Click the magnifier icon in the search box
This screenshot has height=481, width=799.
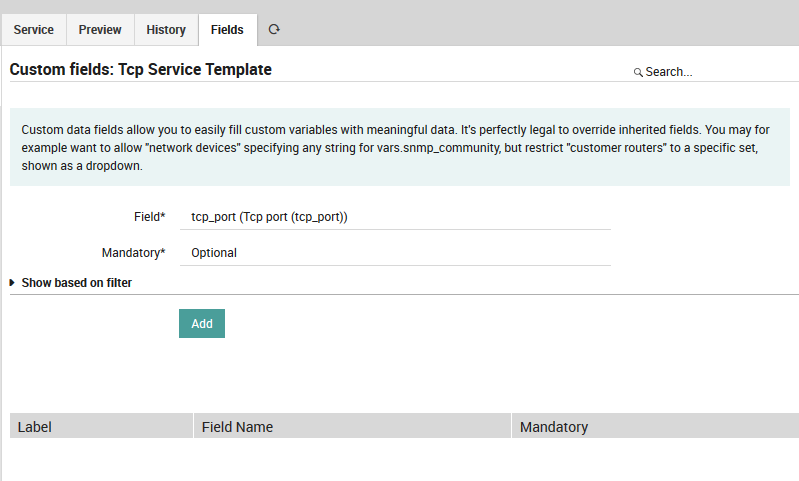click(638, 73)
